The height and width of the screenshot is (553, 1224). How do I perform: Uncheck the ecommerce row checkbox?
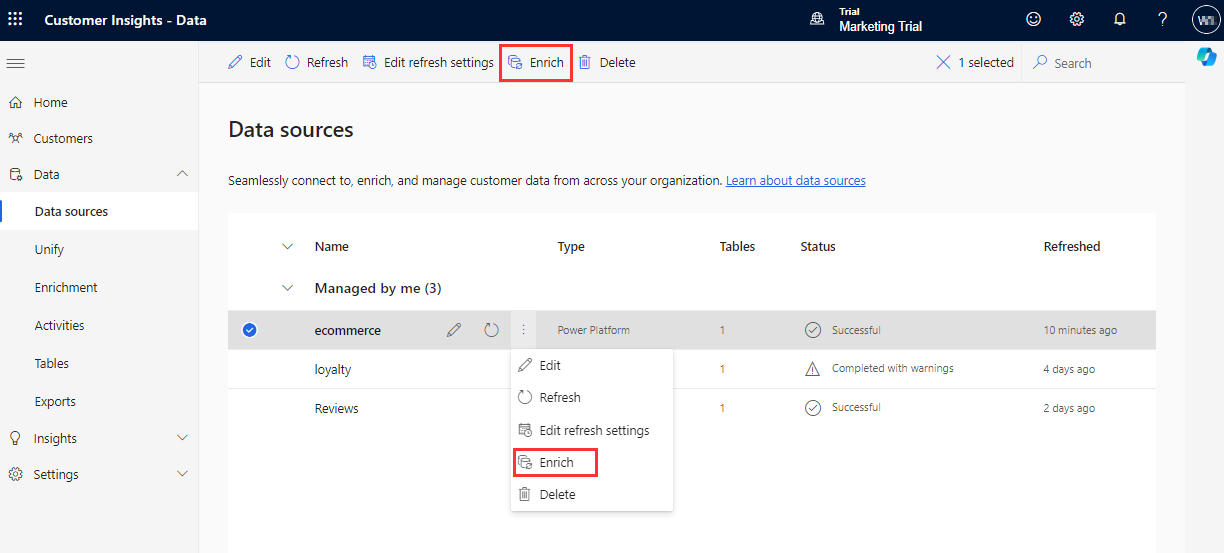point(250,330)
